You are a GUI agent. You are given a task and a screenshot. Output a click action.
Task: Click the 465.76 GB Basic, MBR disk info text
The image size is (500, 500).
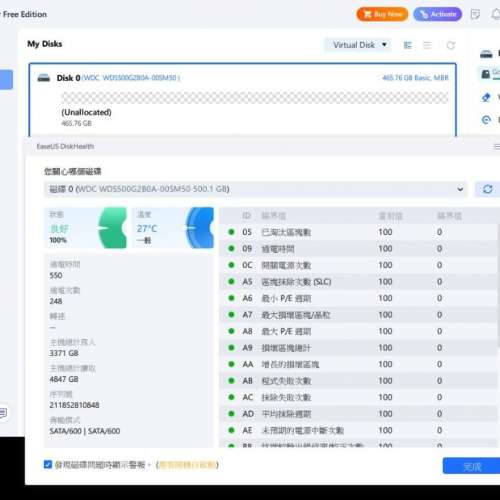coord(415,78)
